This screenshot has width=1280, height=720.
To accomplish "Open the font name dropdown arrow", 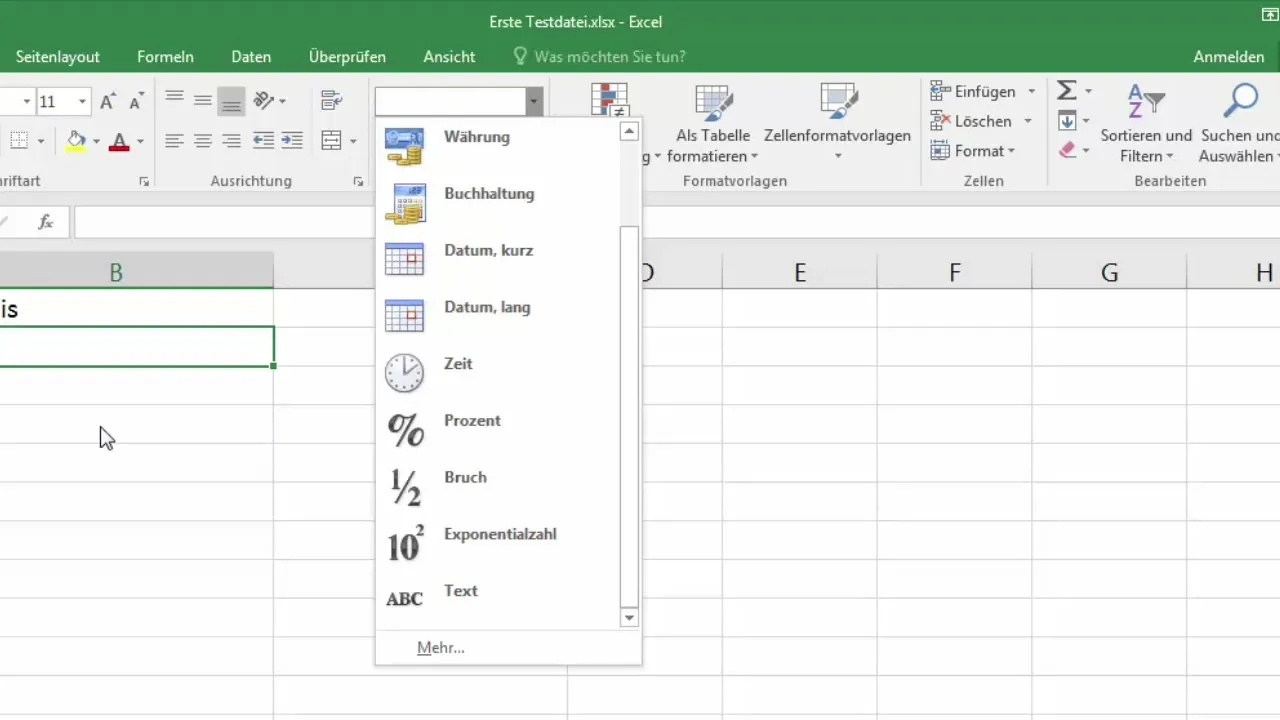I will point(26,101).
